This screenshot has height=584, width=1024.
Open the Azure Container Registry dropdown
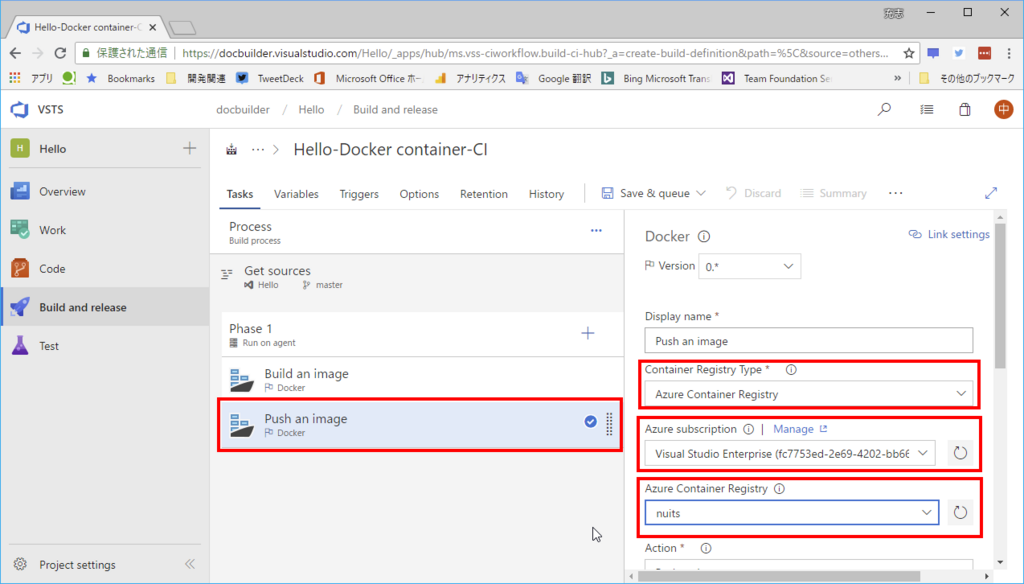coord(792,513)
